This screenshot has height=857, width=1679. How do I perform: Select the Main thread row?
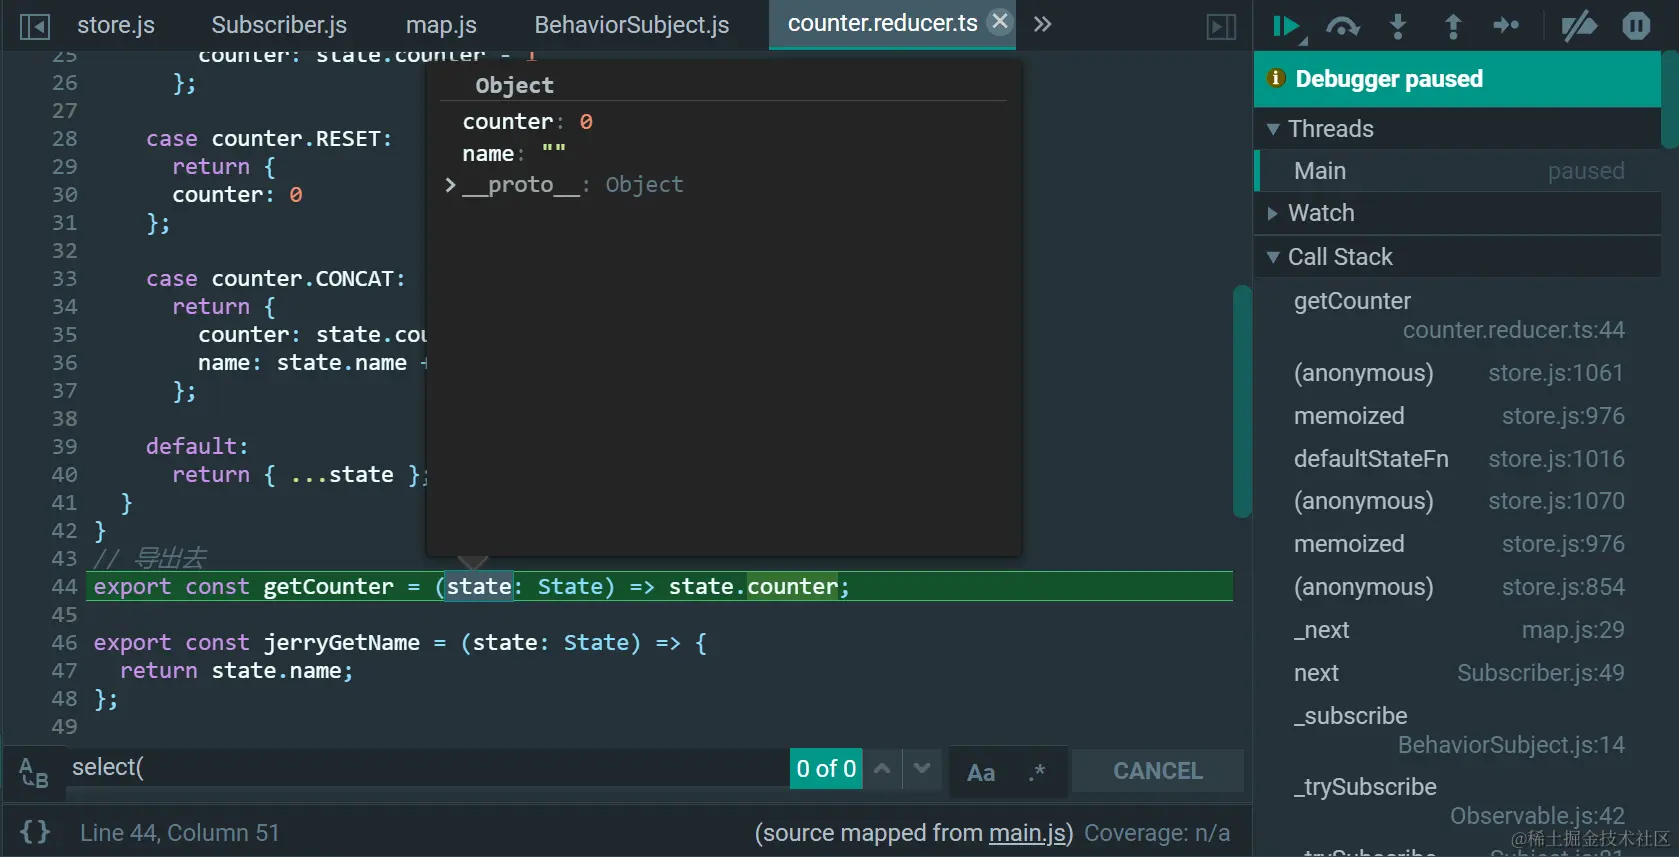click(1457, 171)
